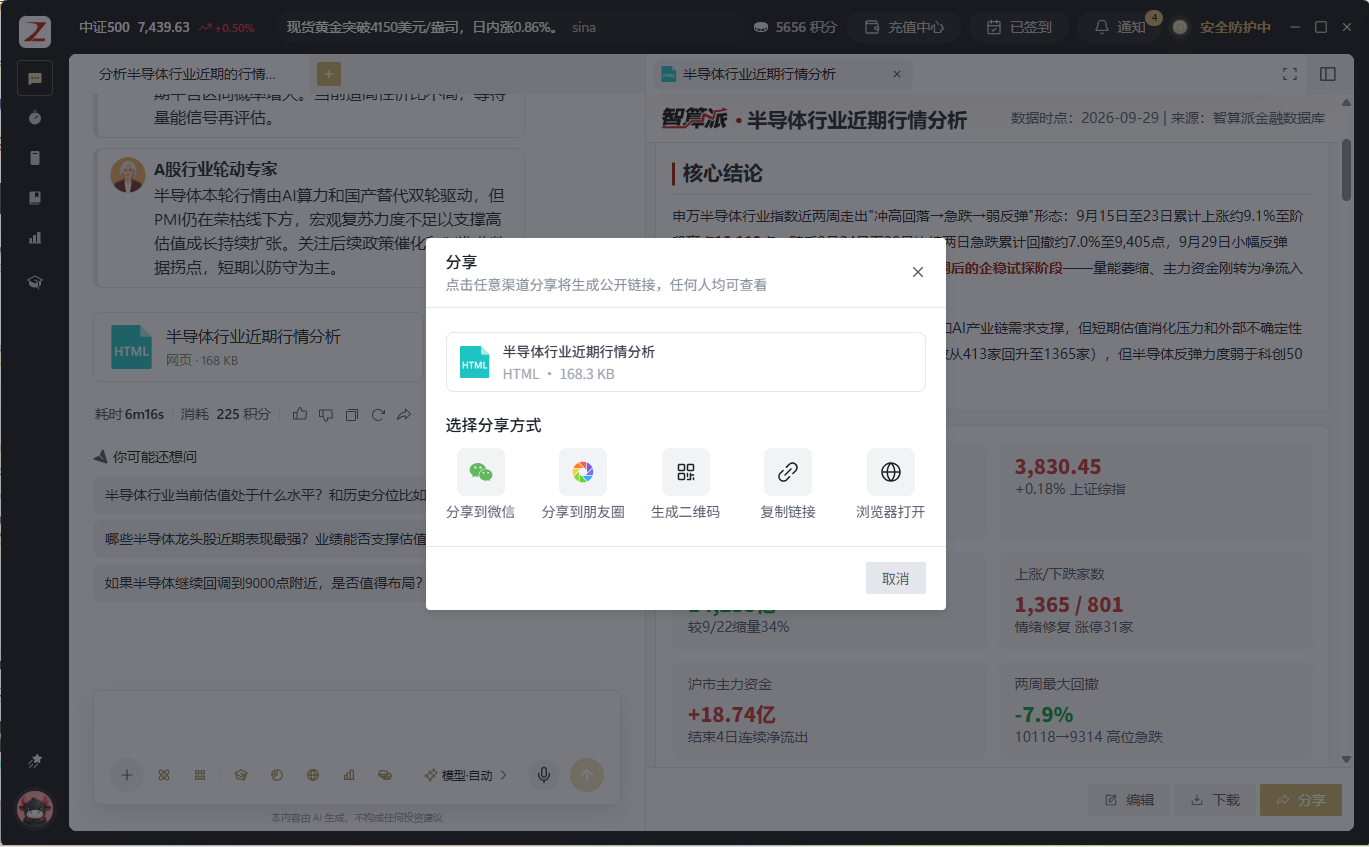Add attachment with the plus button
Image resolution: width=1369 pixels, height=847 pixels.
coord(127,775)
